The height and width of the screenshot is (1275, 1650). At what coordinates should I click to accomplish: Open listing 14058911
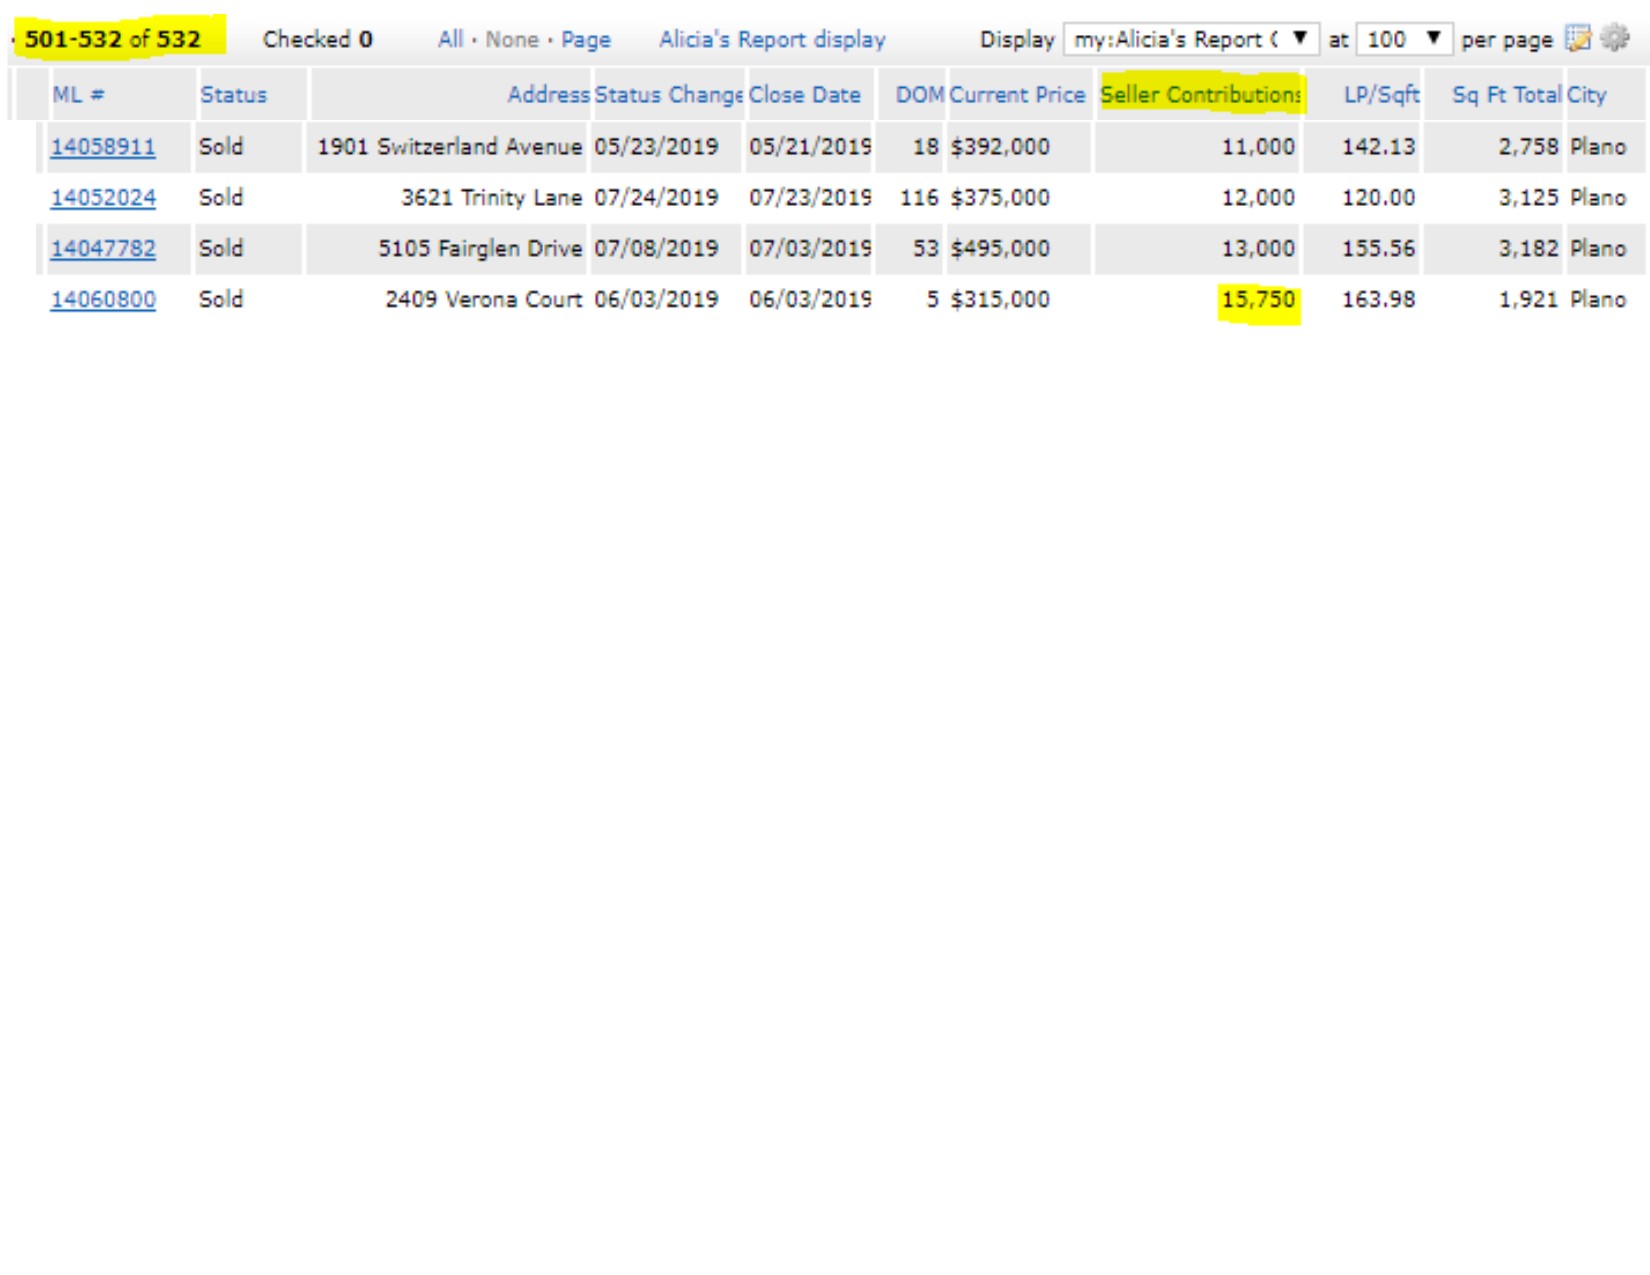[103, 147]
